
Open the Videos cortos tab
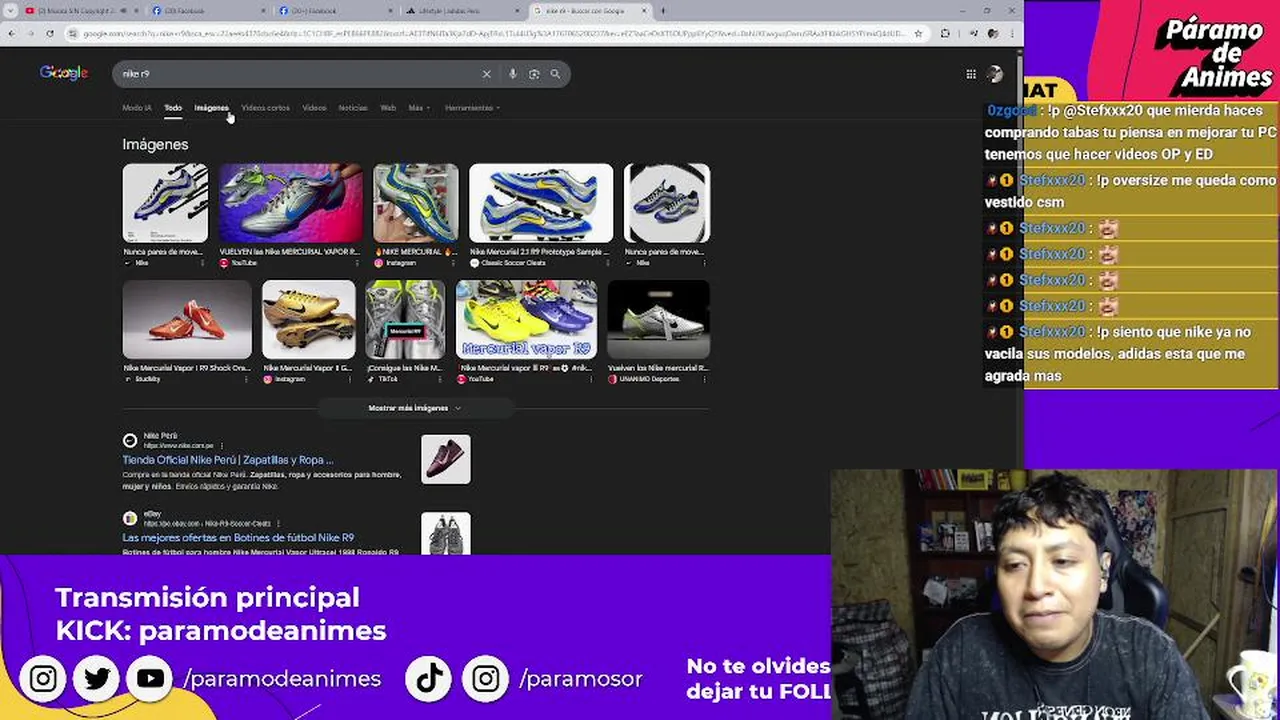[265, 108]
